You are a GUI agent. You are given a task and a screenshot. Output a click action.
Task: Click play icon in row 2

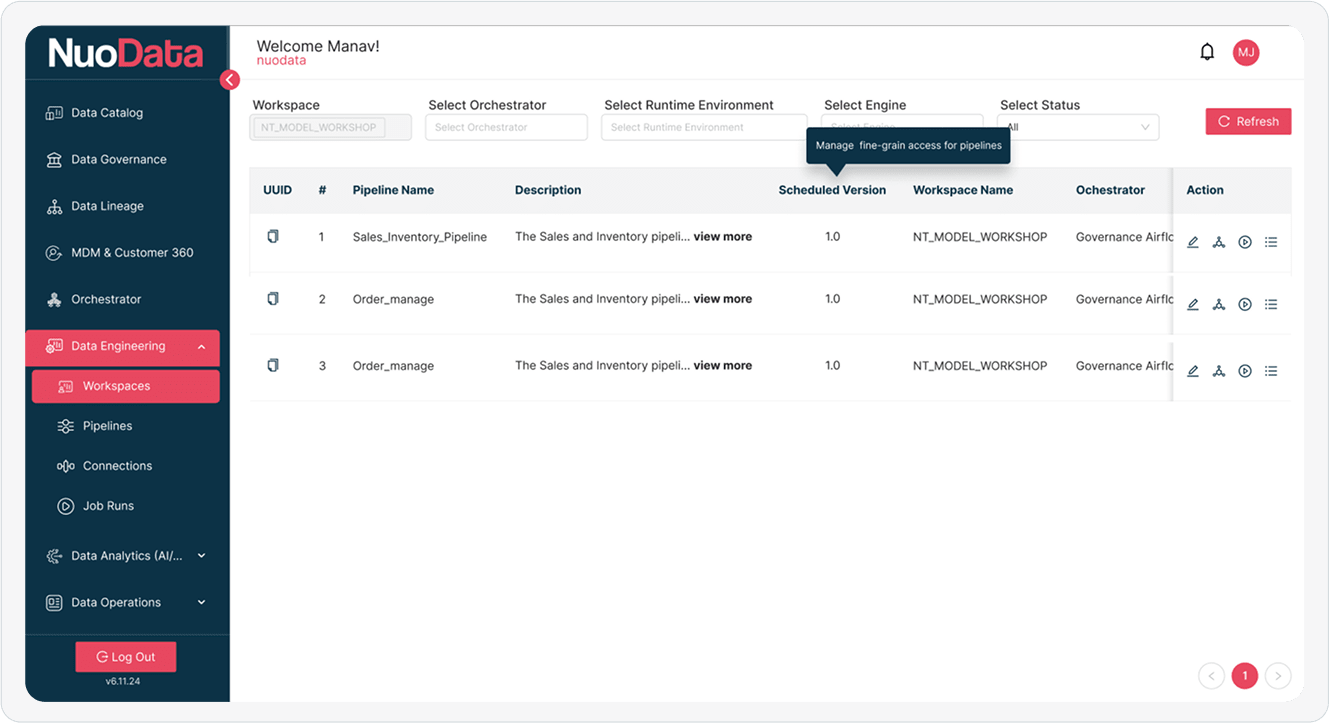[x=1245, y=304]
